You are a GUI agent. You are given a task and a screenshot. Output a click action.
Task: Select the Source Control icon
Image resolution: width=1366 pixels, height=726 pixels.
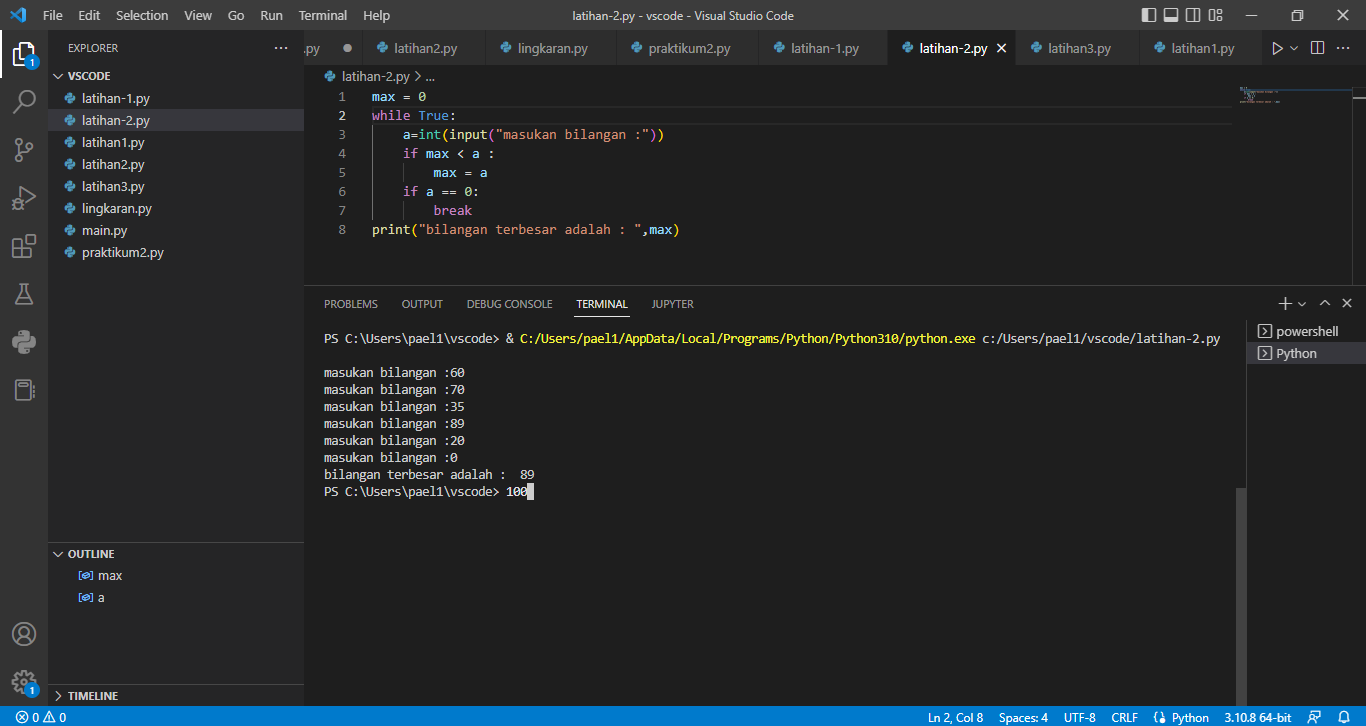pyautogui.click(x=24, y=148)
